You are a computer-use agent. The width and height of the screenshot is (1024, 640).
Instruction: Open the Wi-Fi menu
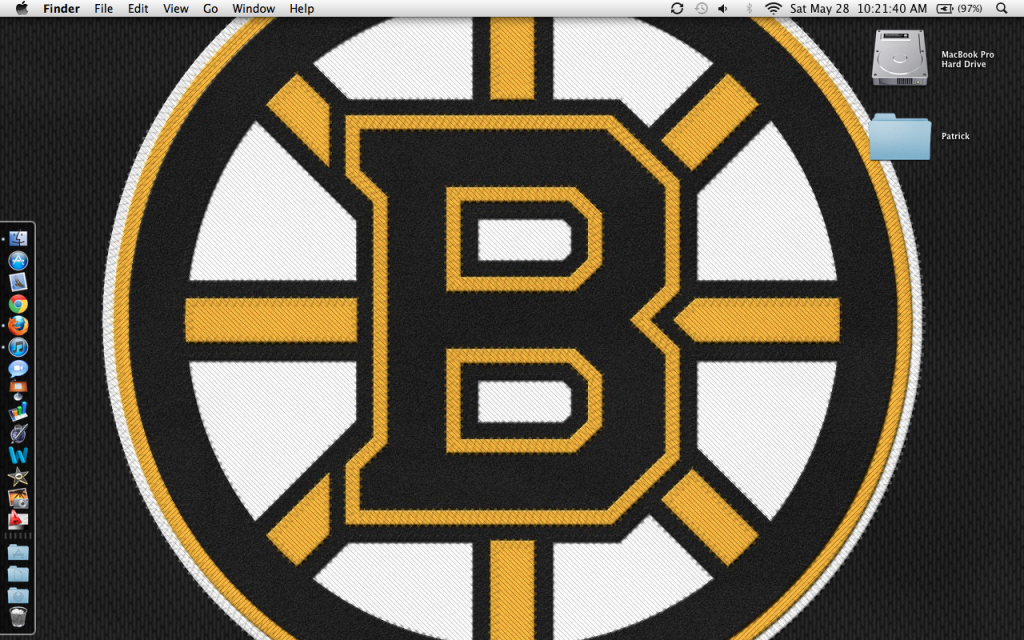pyautogui.click(x=773, y=8)
